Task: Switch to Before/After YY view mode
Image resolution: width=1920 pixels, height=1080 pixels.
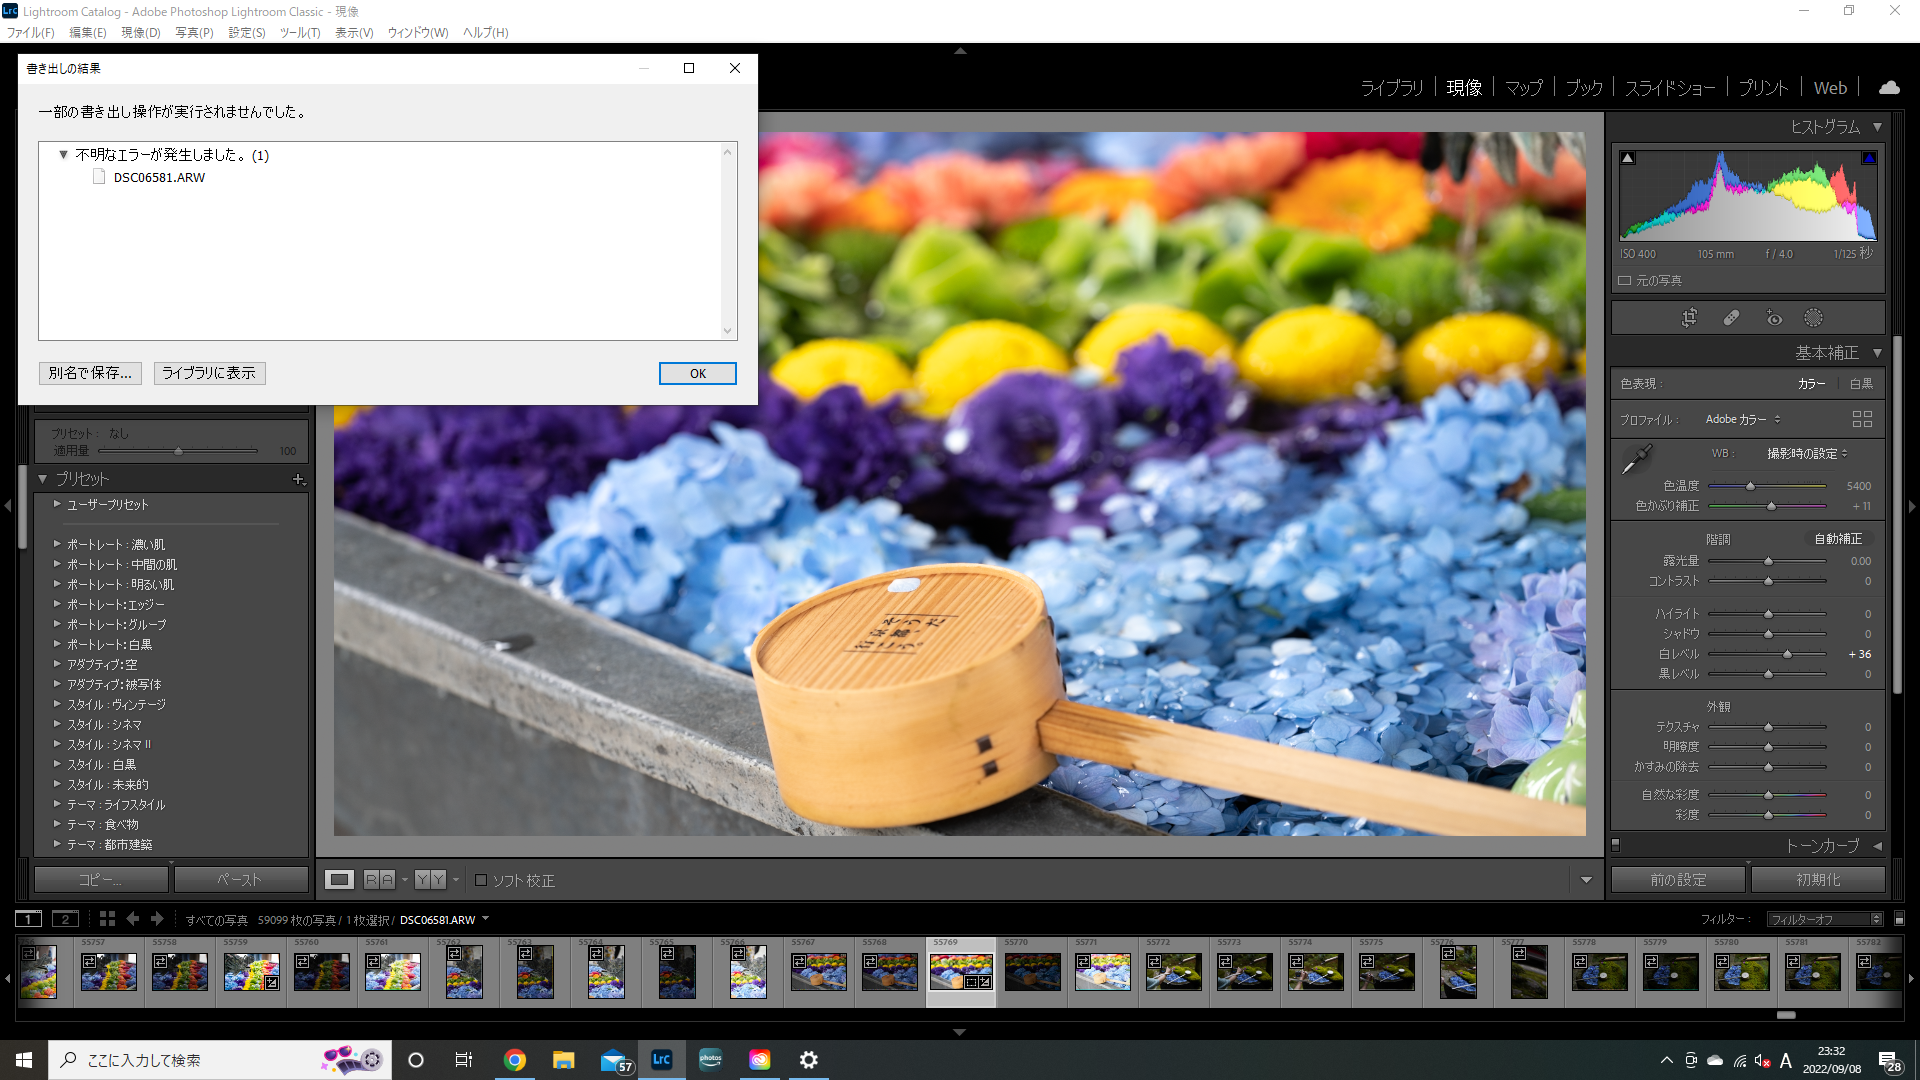Action: 430,879
